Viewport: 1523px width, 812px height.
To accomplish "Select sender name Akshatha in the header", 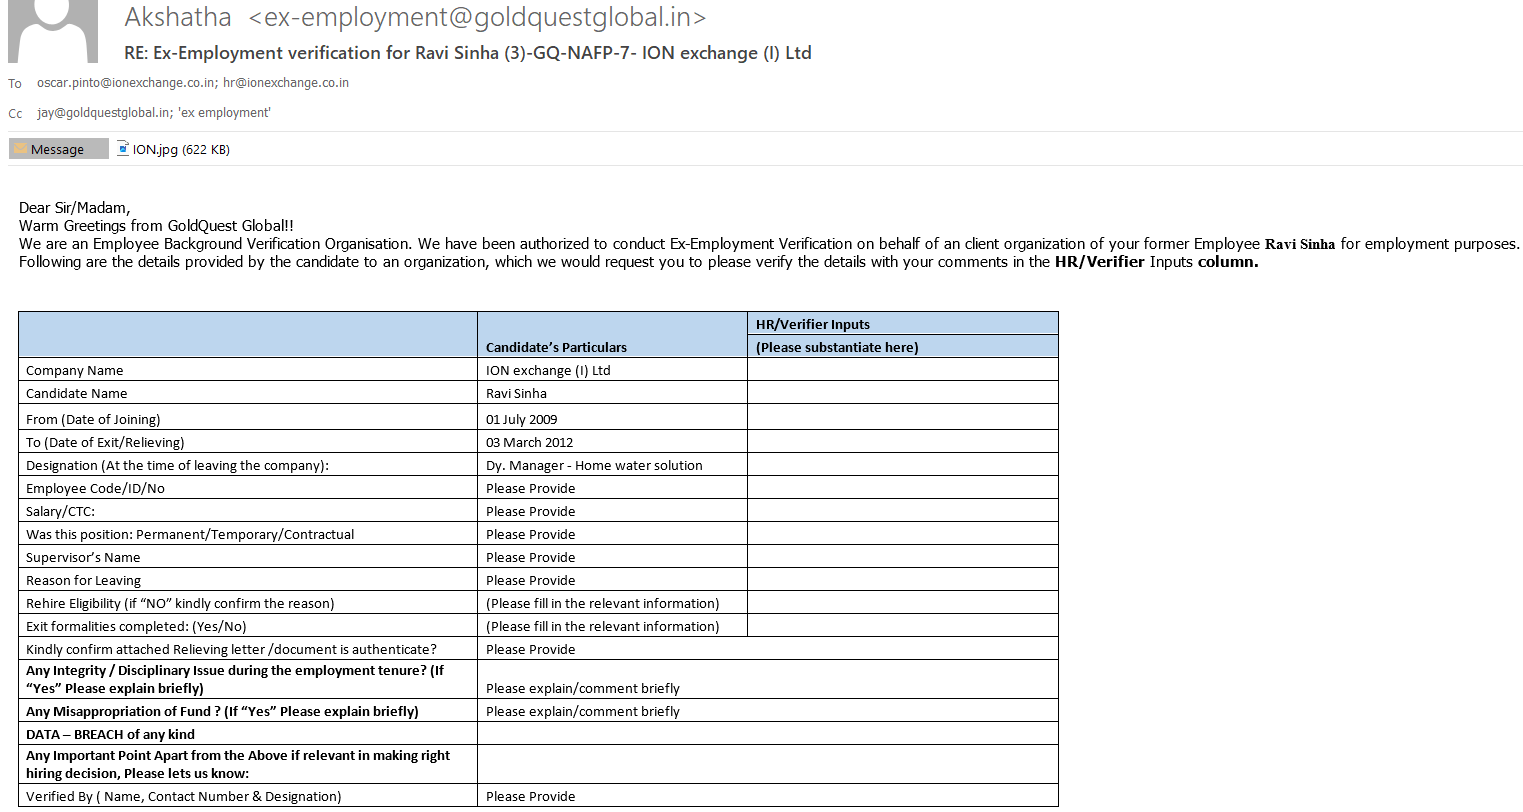I will coord(178,17).
